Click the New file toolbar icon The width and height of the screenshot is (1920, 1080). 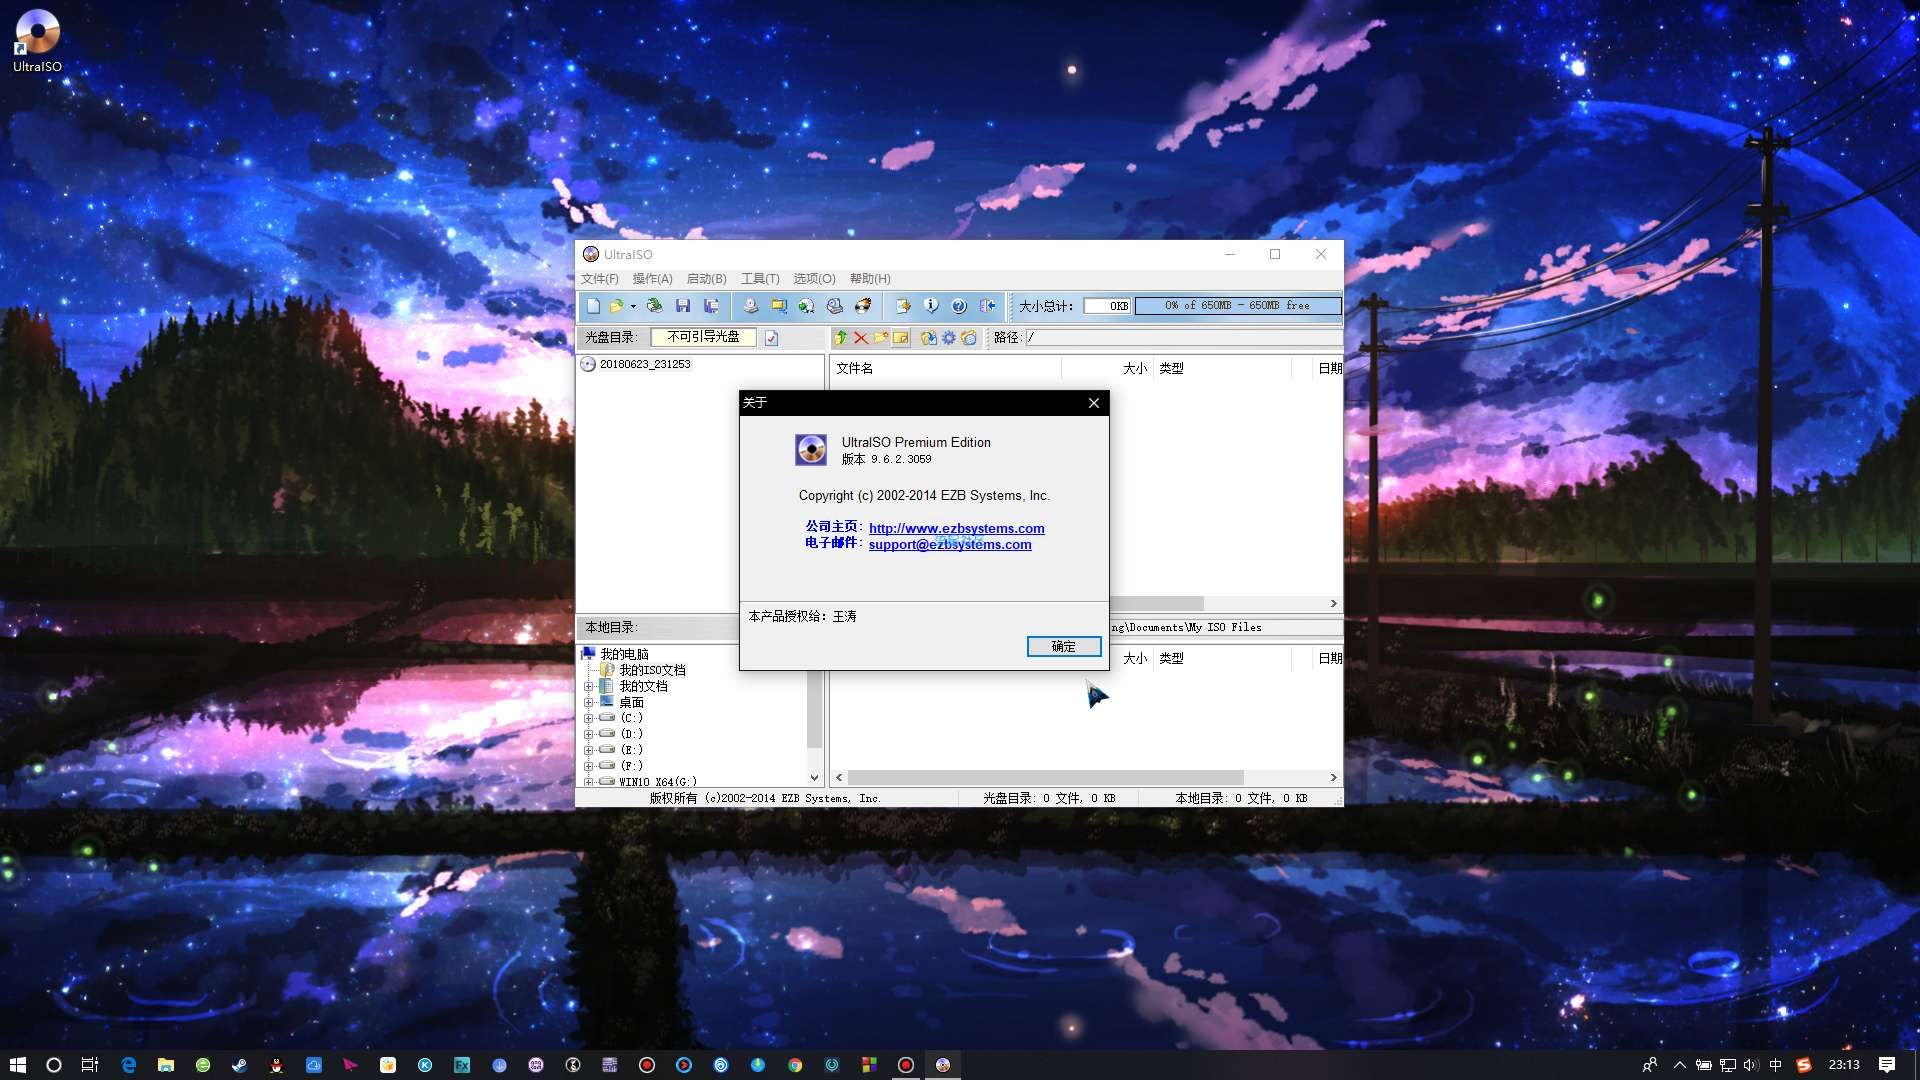593,306
